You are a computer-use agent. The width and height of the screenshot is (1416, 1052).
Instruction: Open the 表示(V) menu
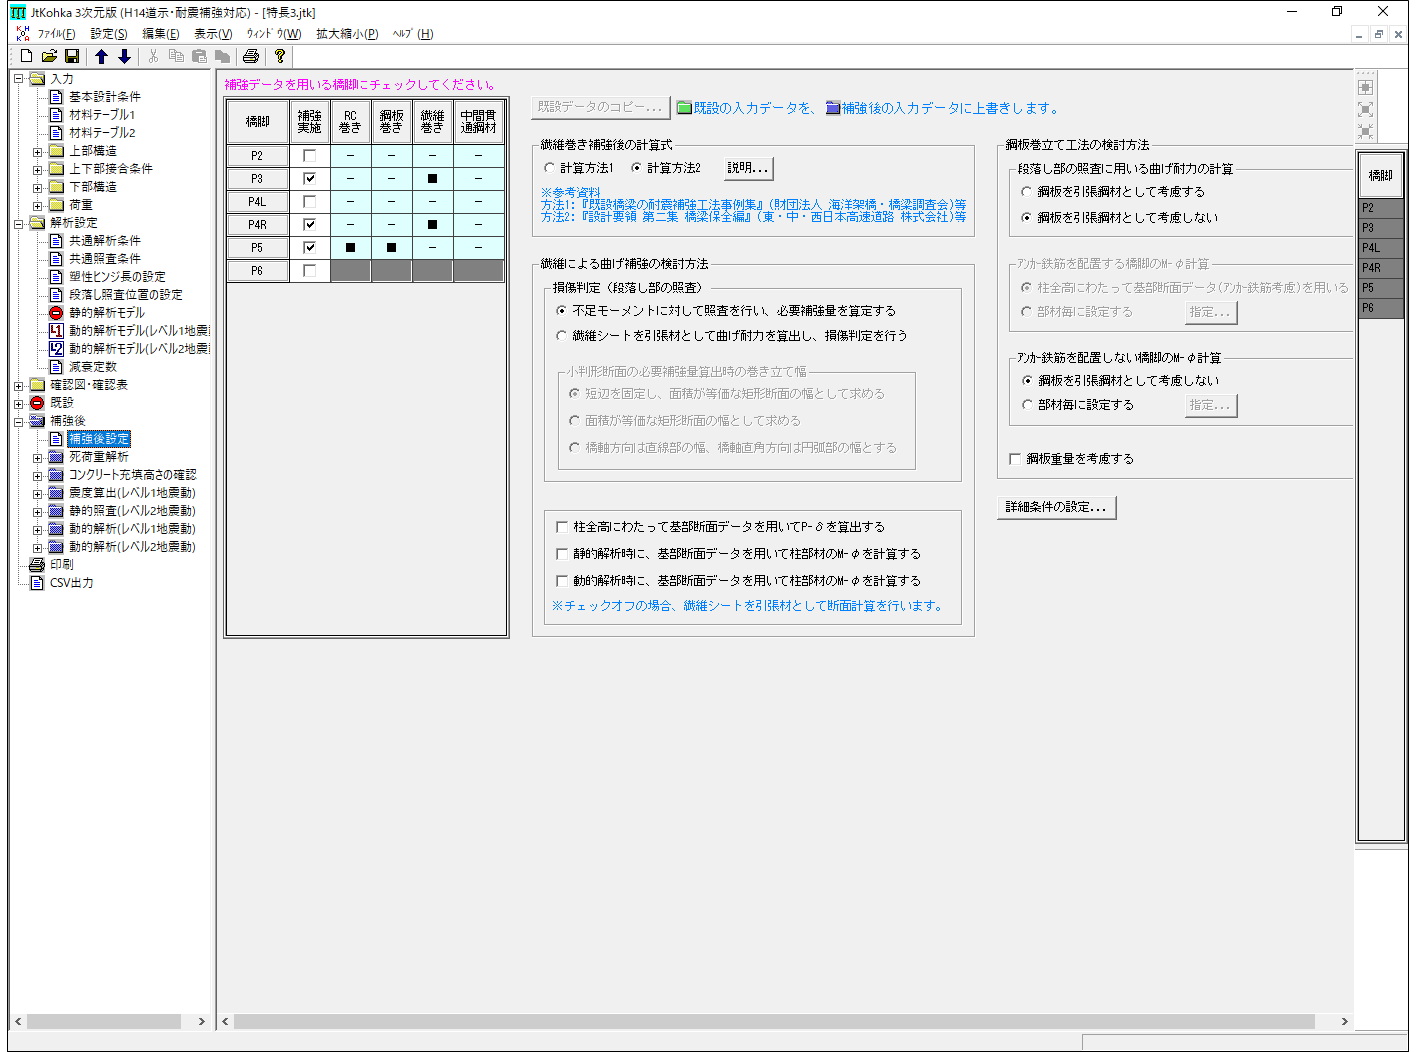tap(212, 34)
